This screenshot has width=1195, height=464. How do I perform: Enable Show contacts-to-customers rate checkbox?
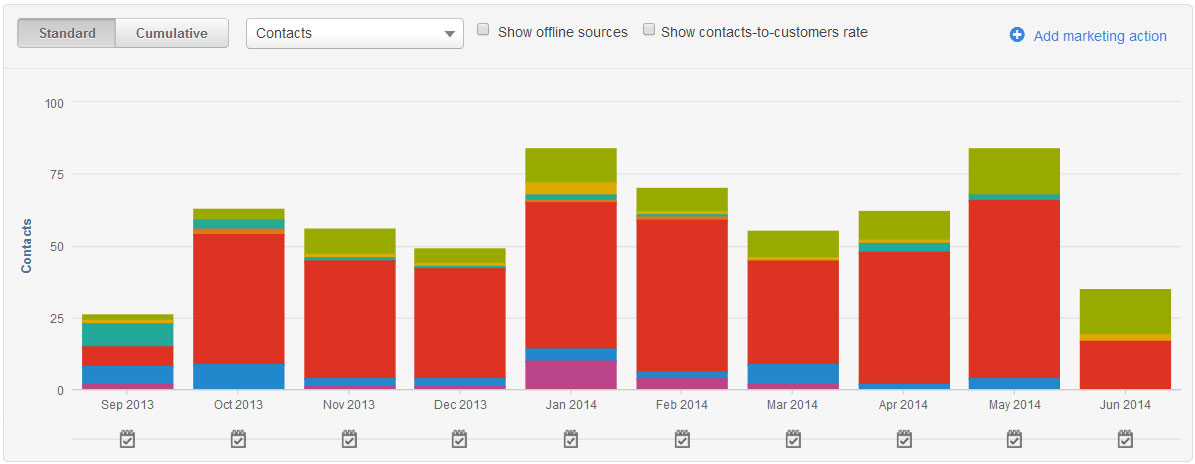[x=649, y=30]
